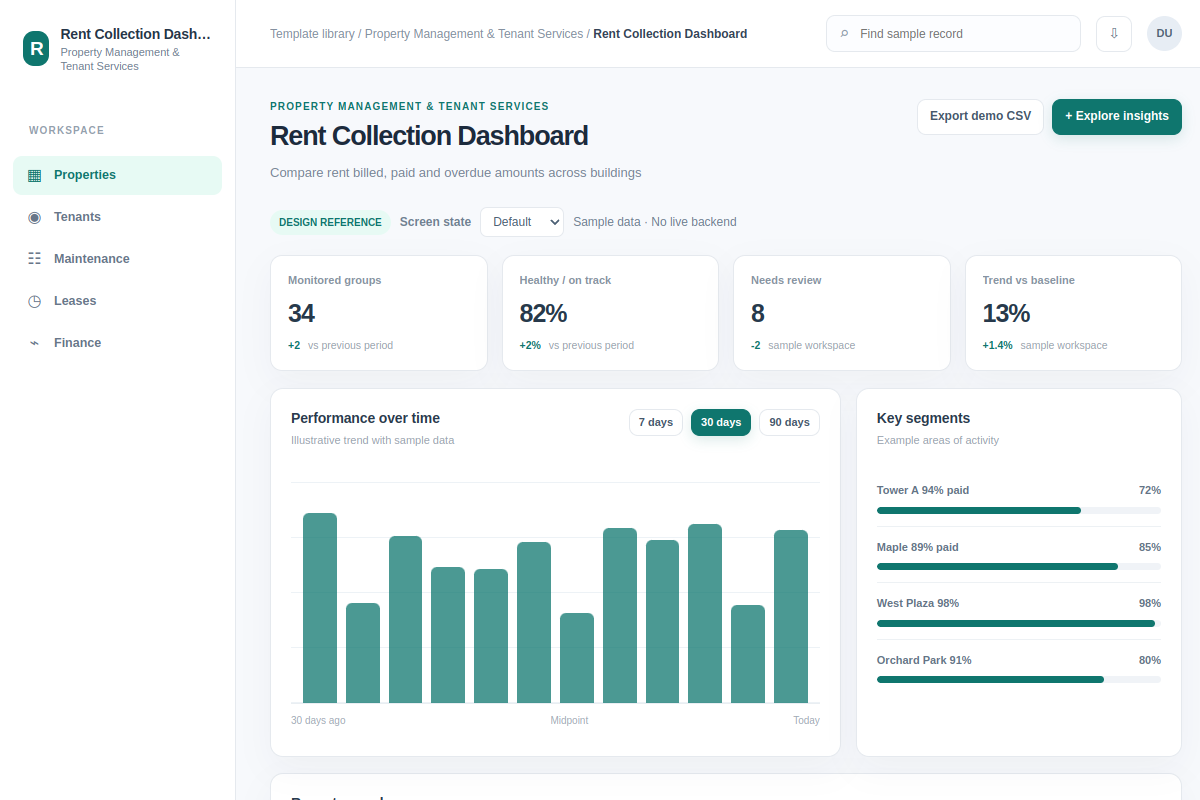Viewport: 1200px width, 800px height.
Task: Click the Healthy / on track card
Action: click(610, 313)
